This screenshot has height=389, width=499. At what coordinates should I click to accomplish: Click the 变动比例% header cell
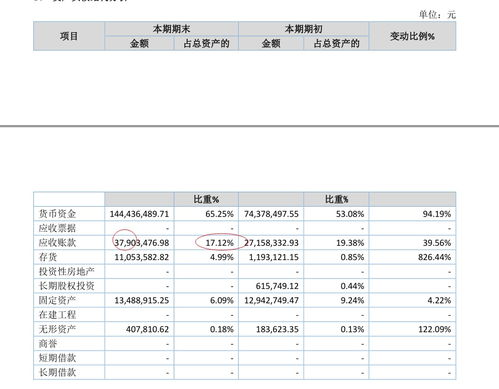412,36
